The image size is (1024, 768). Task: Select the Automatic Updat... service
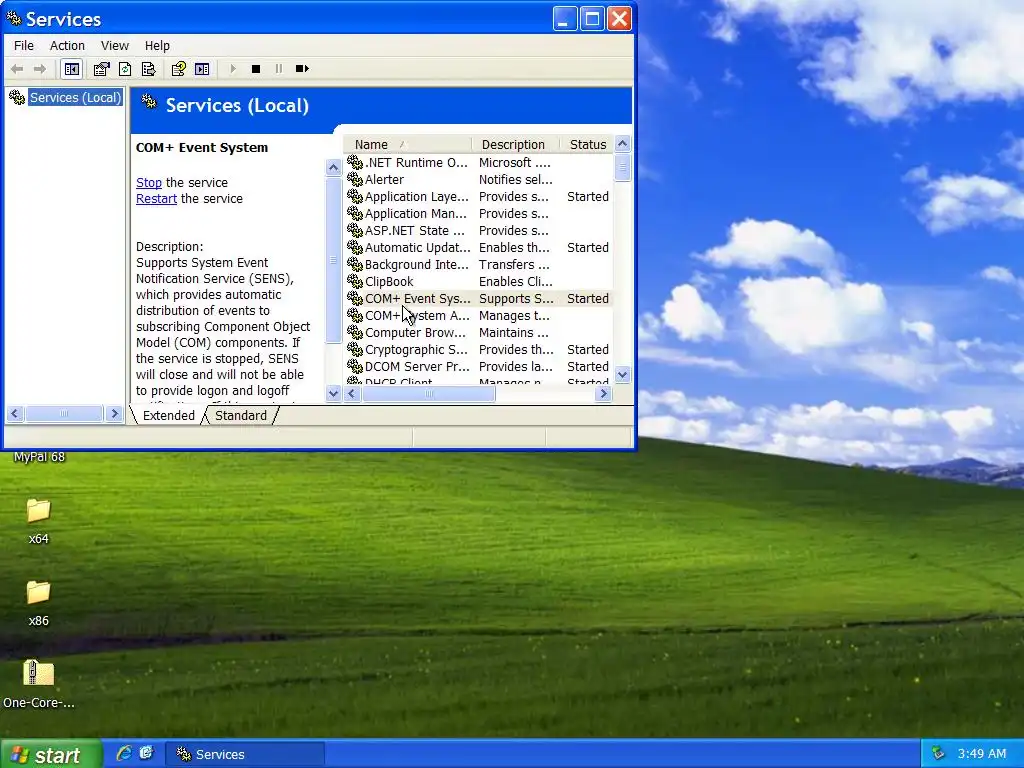pos(479,247)
